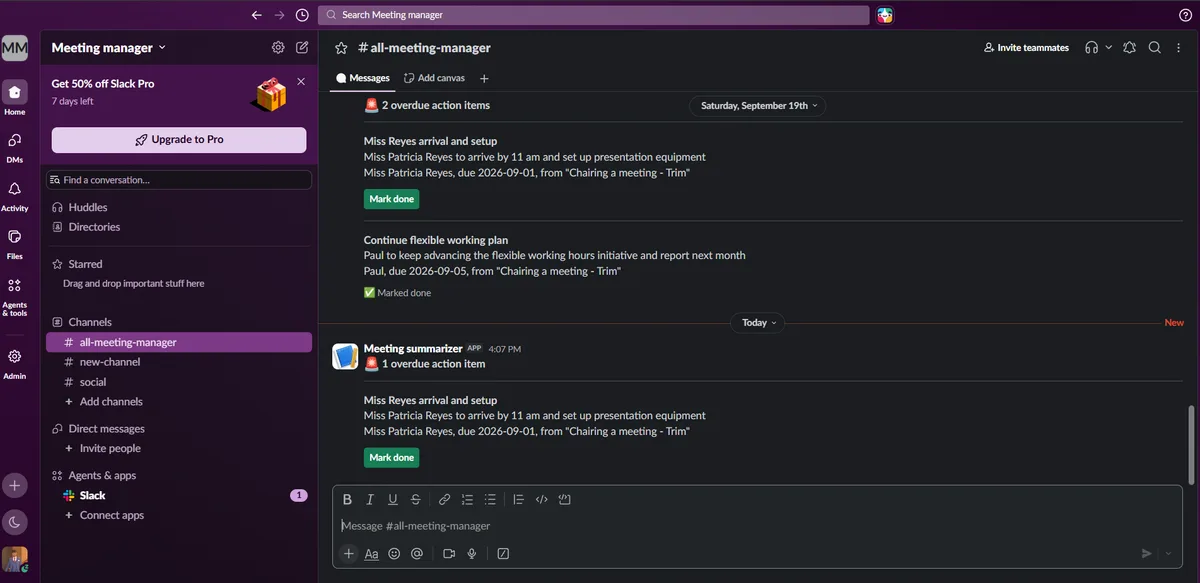1200x583 pixels.
Task: Toggle inline code formatting
Action: (x=542, y=500)
